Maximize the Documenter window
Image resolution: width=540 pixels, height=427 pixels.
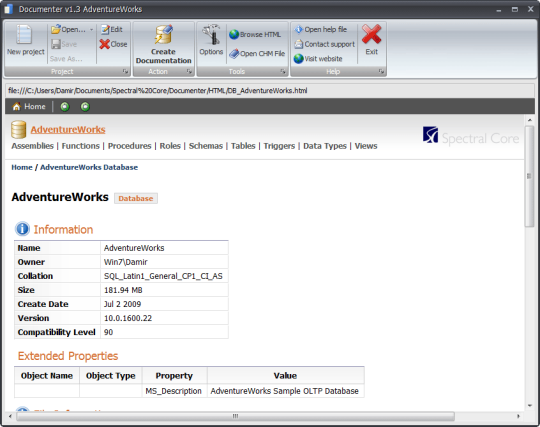[x=515, y=9]
